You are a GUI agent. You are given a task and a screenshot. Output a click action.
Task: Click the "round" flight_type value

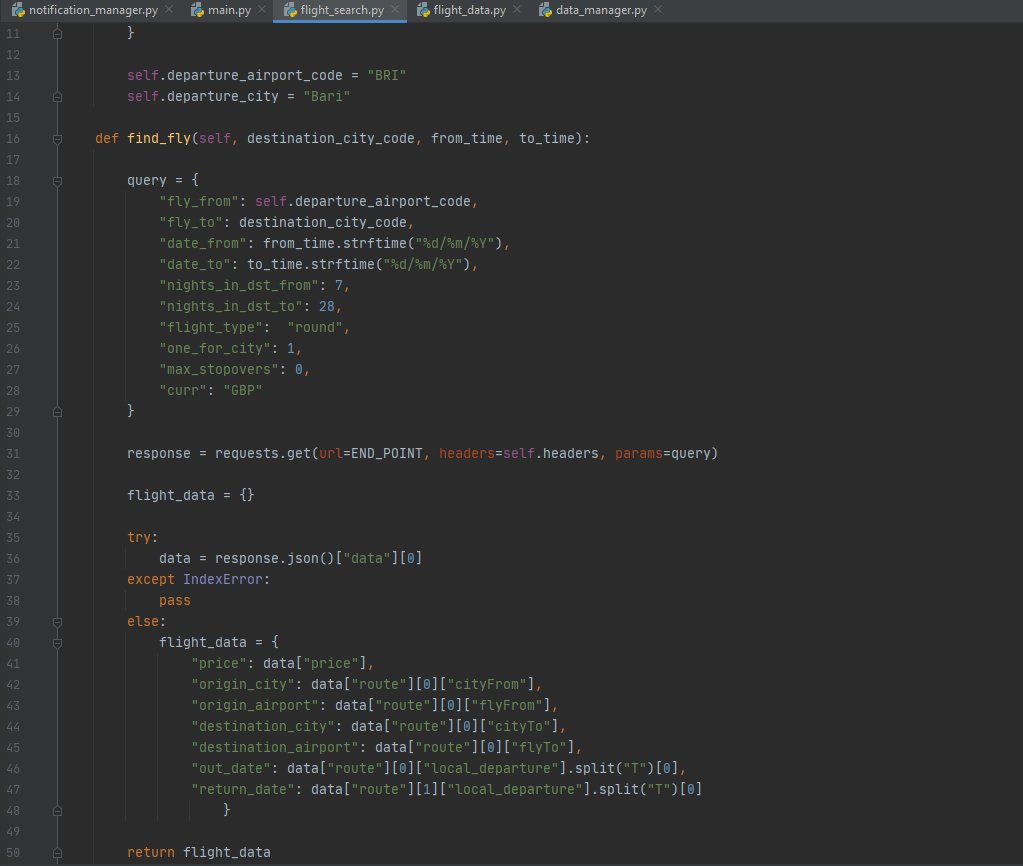[314, 327]
